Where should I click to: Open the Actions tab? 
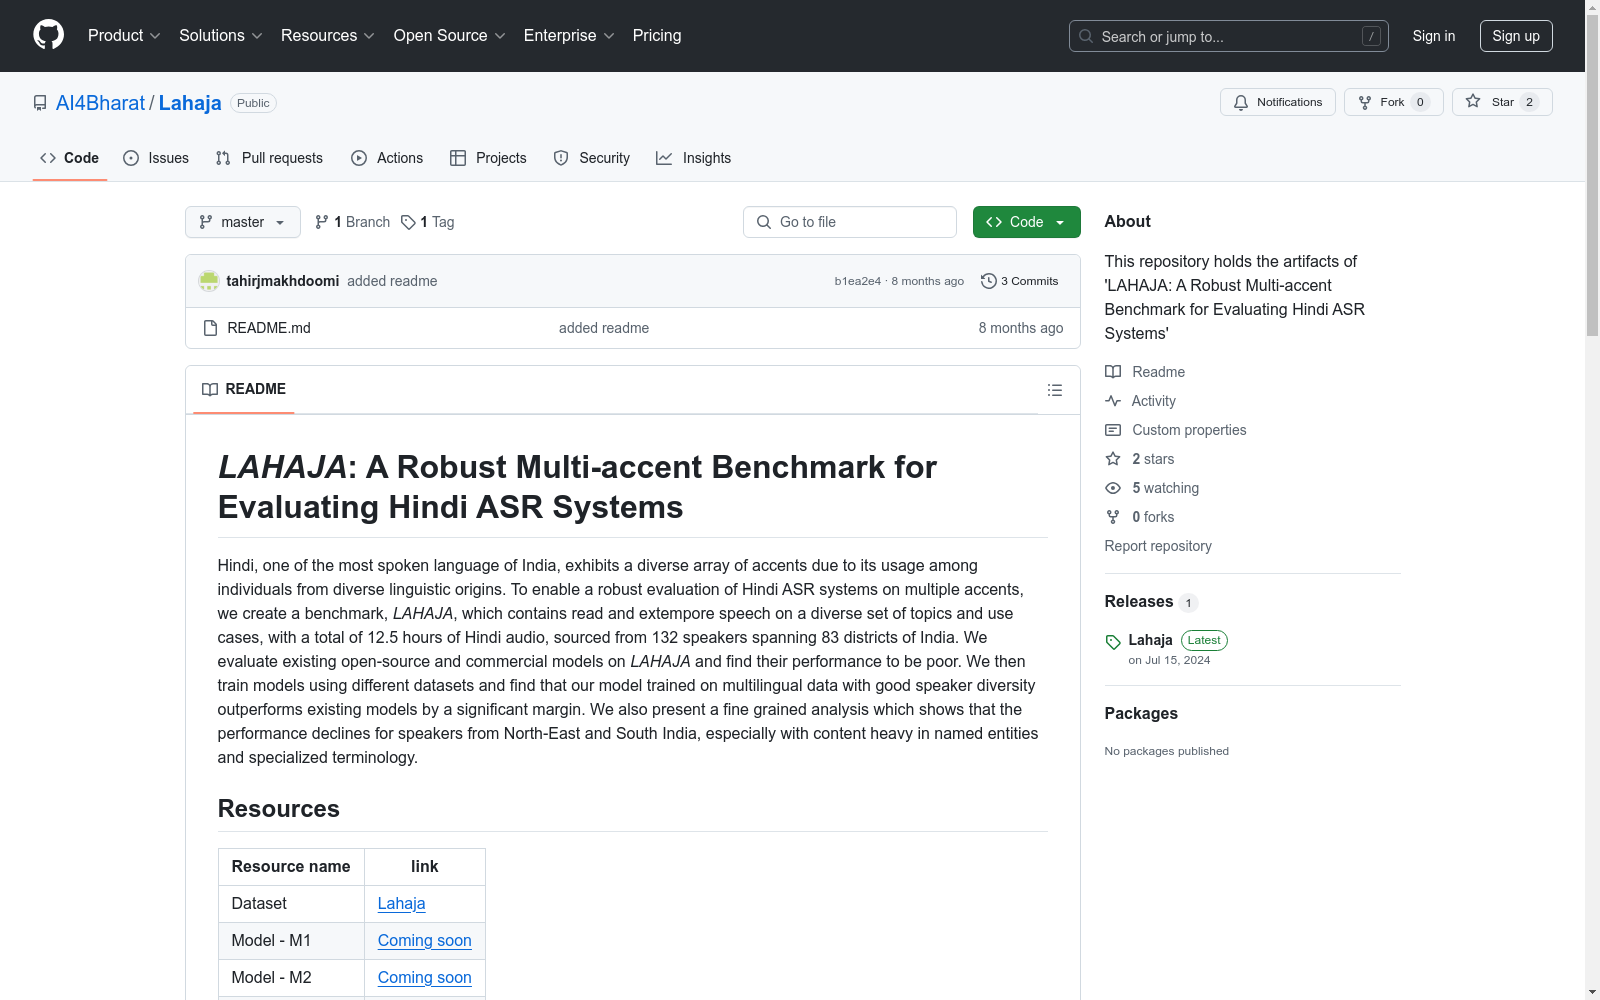click(387, 158)
